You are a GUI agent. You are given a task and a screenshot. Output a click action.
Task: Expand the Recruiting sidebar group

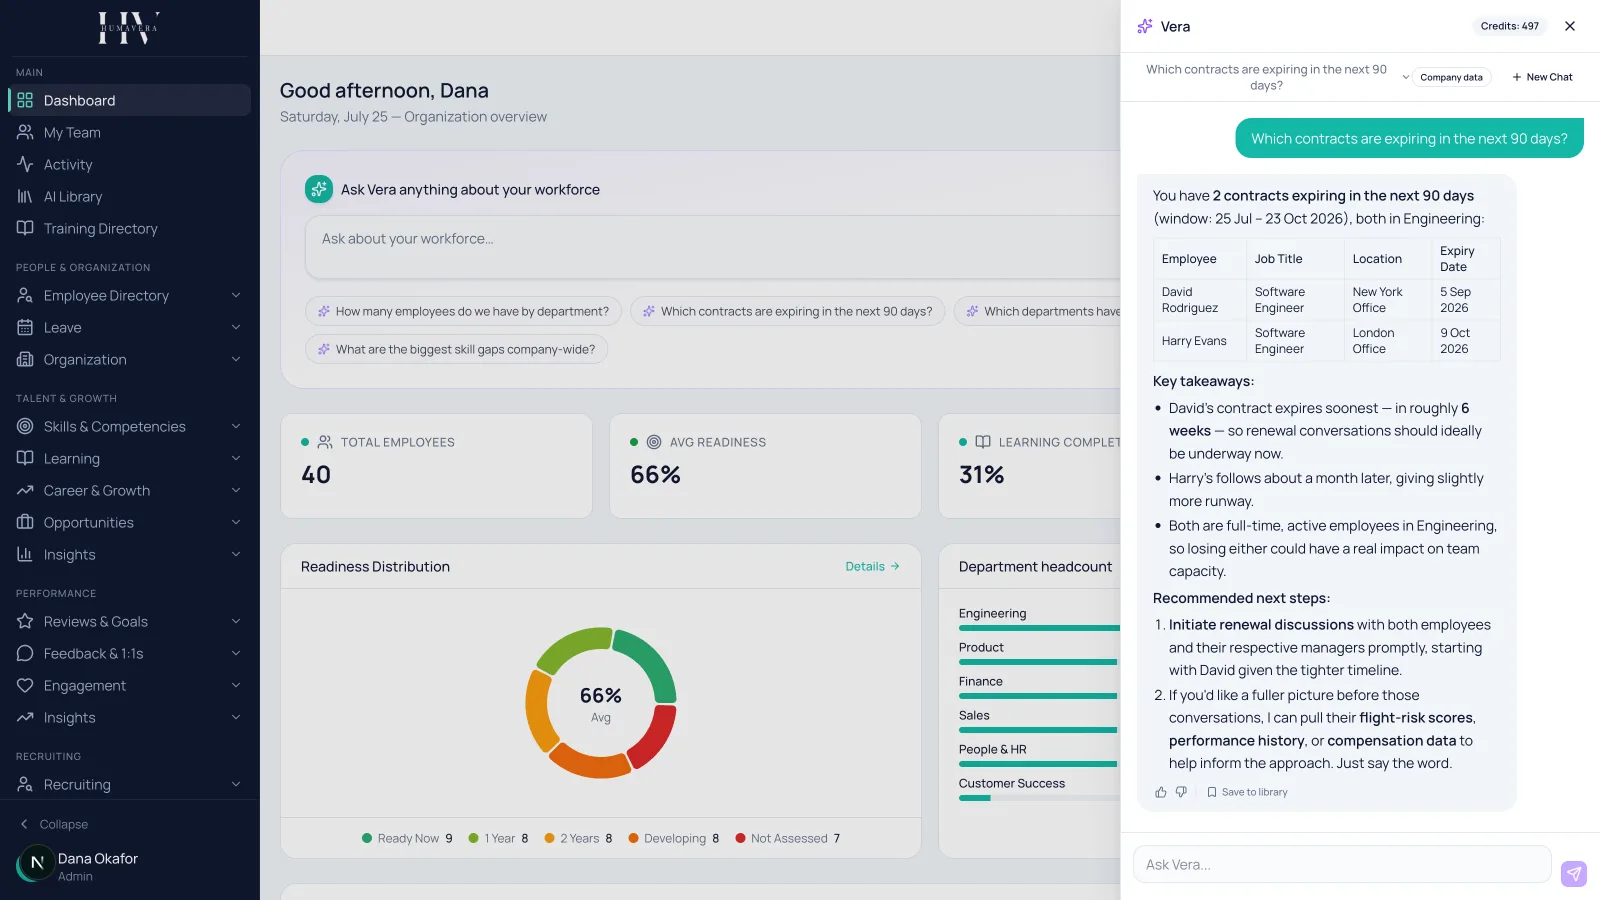click(130, 785)
